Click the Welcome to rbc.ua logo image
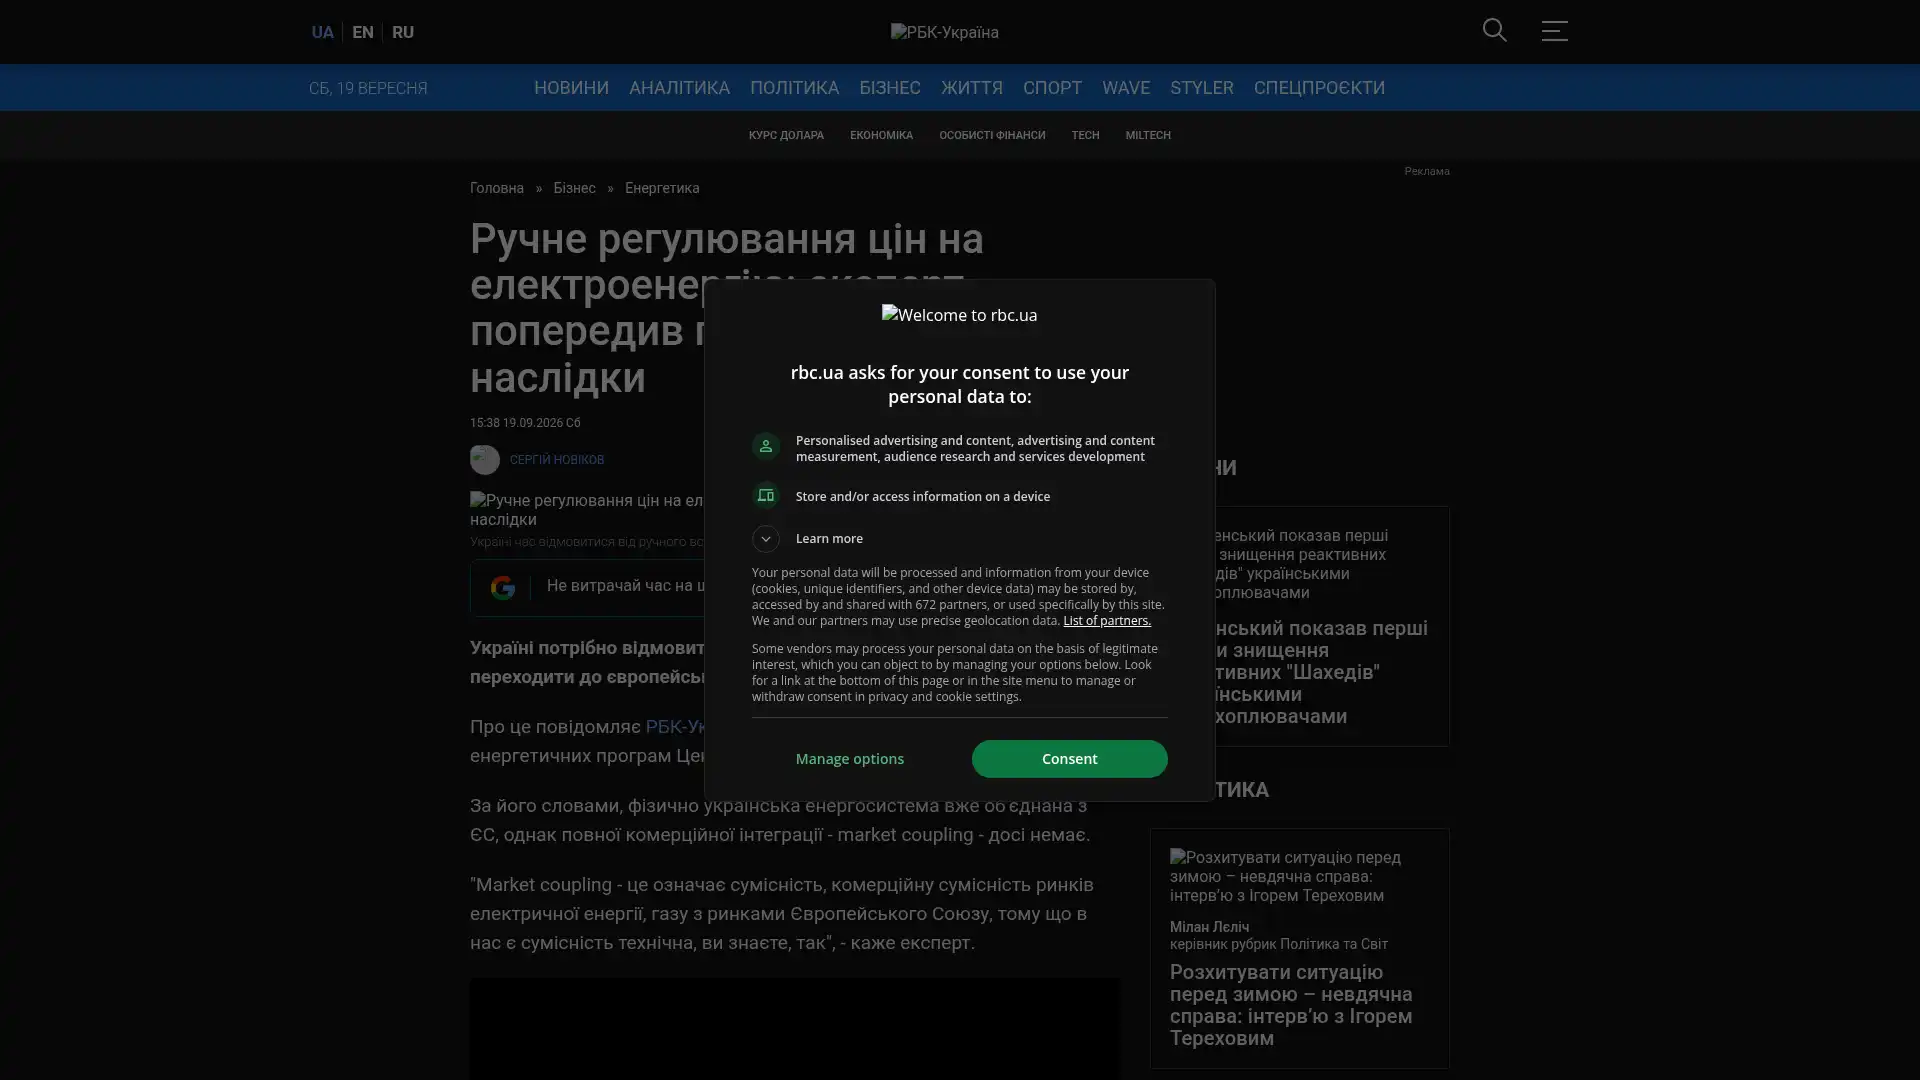This screenshot has width=1920, height=1080. click(959, 315)
